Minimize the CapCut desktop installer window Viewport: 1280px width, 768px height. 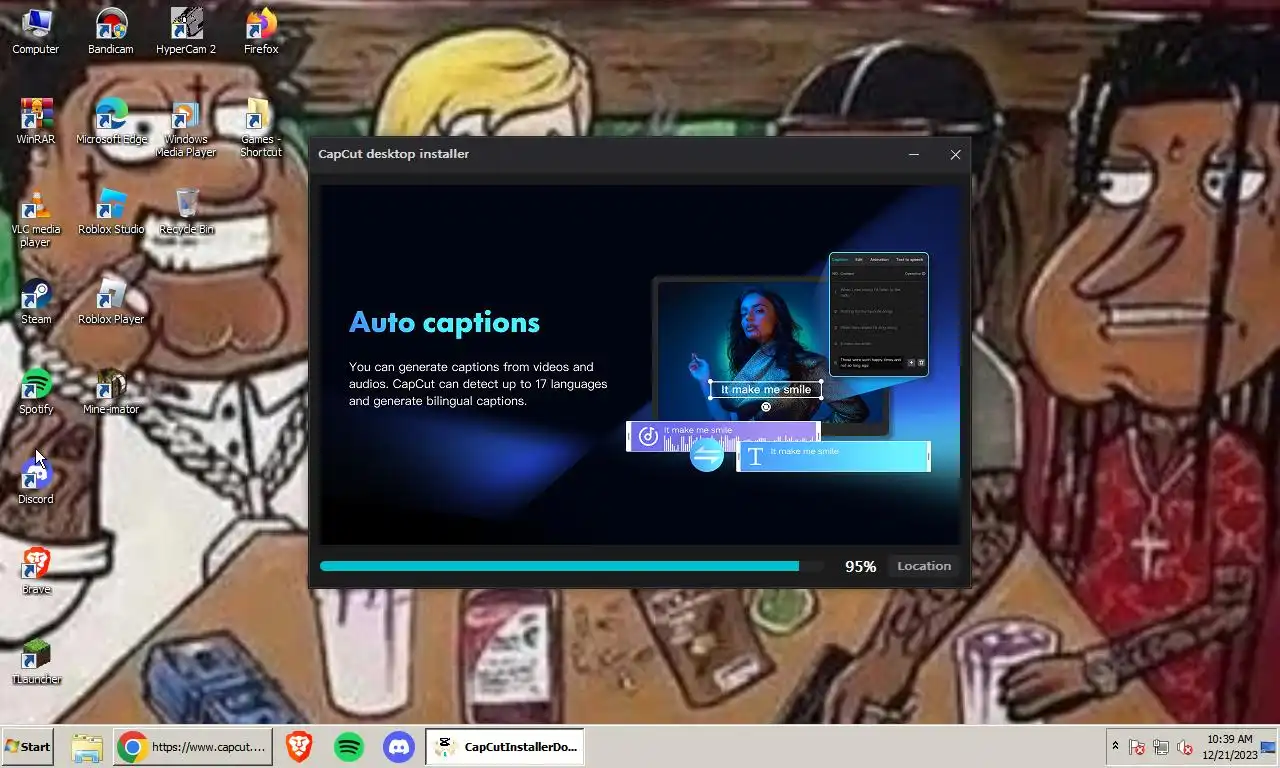pyautogui.click(x=914, y=154)
